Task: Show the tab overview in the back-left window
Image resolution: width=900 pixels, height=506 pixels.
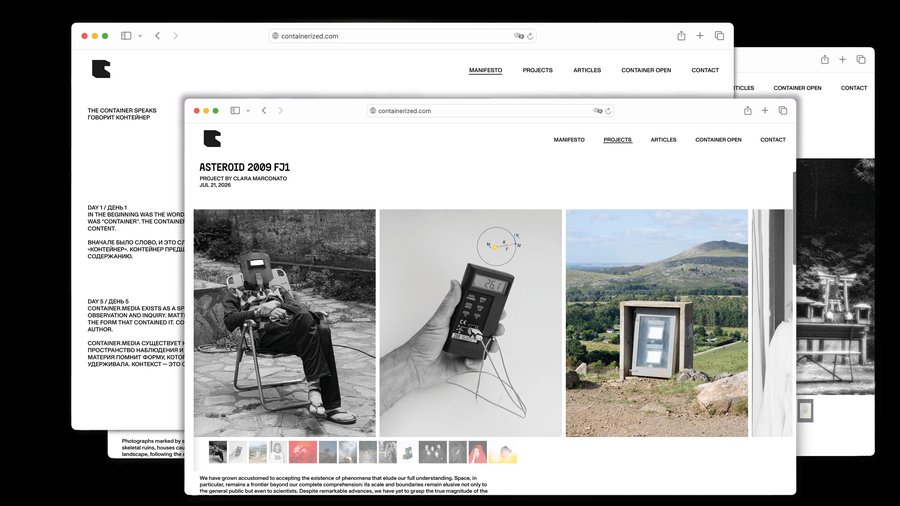Action: coord(719,36)
